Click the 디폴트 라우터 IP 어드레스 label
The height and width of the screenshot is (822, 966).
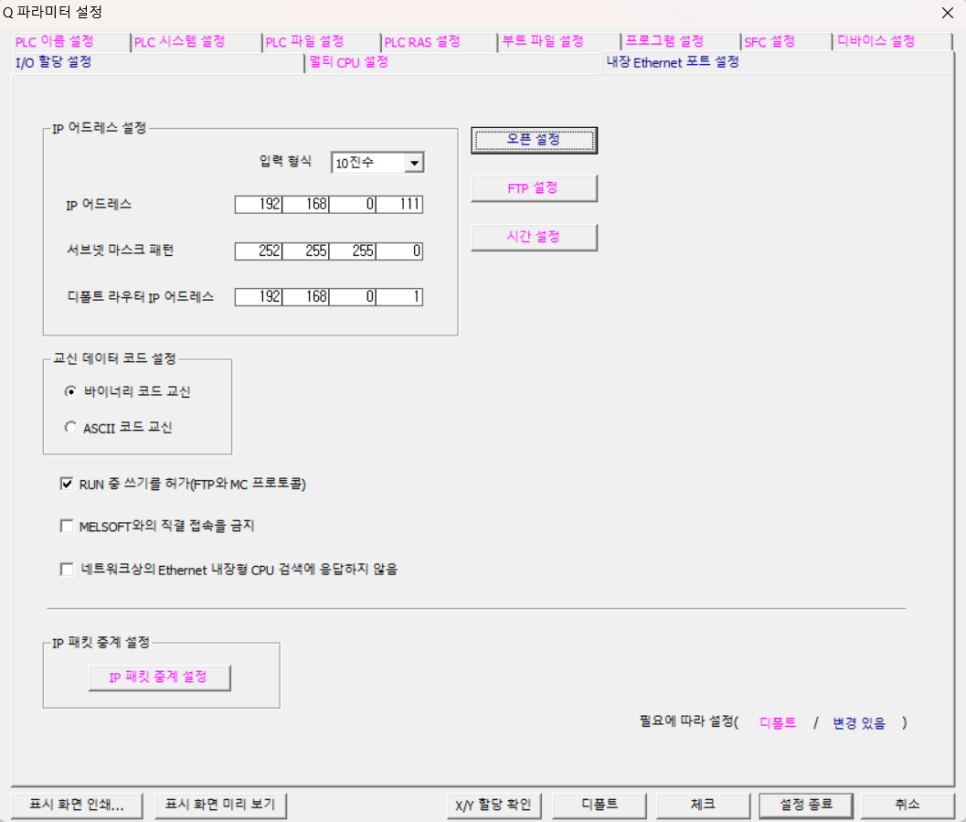coord(140,297)
